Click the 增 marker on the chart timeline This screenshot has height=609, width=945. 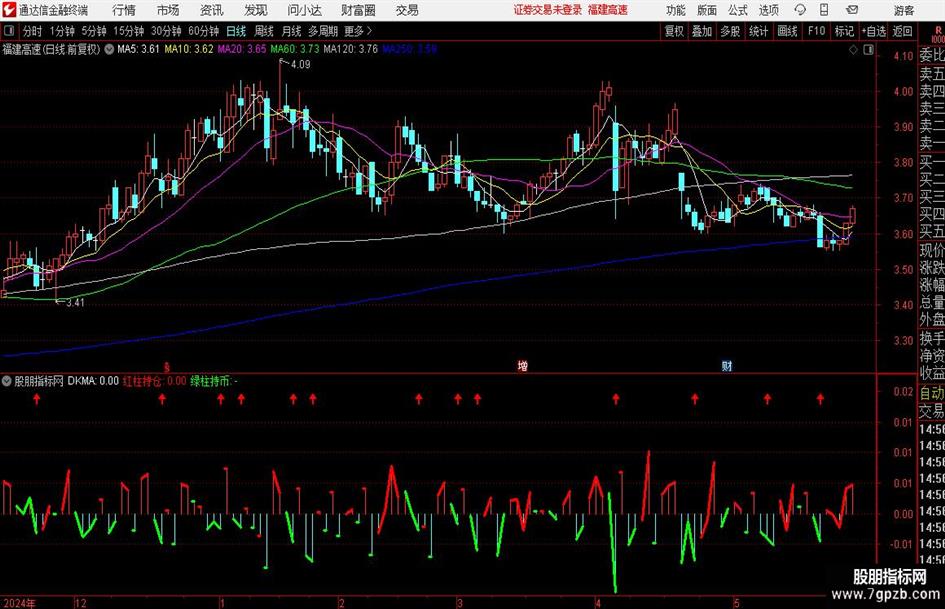coord(523,365)
